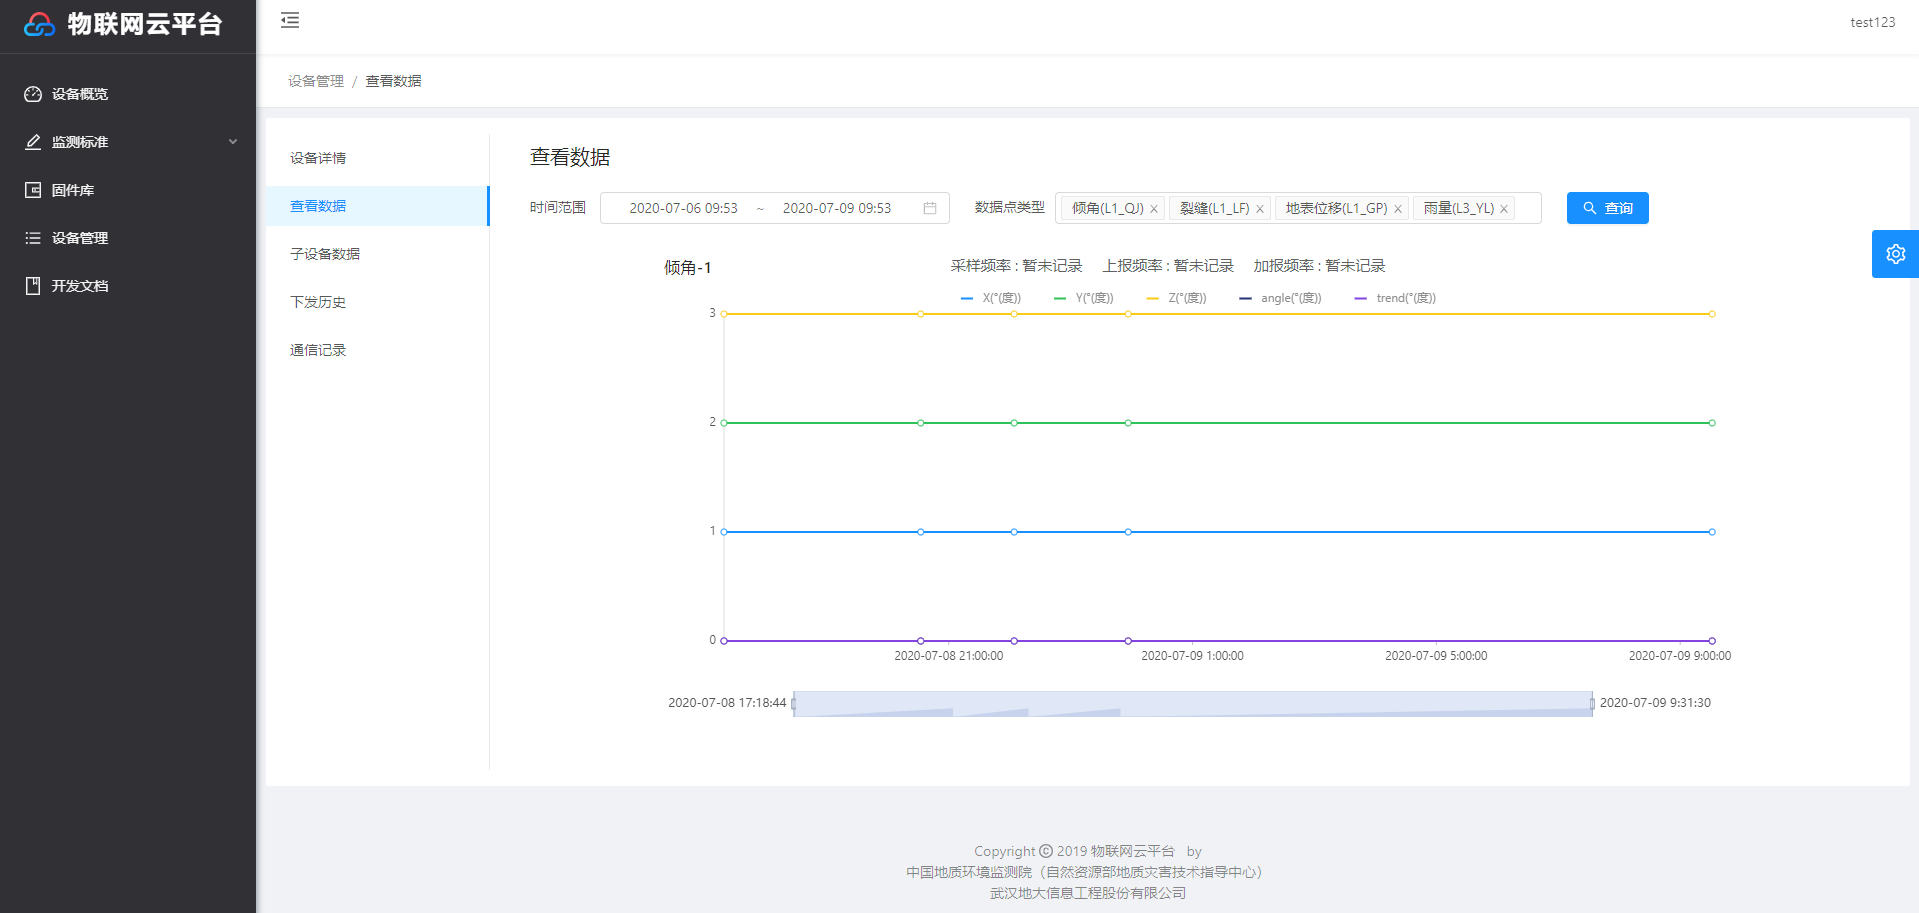The image size is (1919, 913).
Task: Remove the 裂缝(L1_LF) tag
Action: [x=1260, y=209]
